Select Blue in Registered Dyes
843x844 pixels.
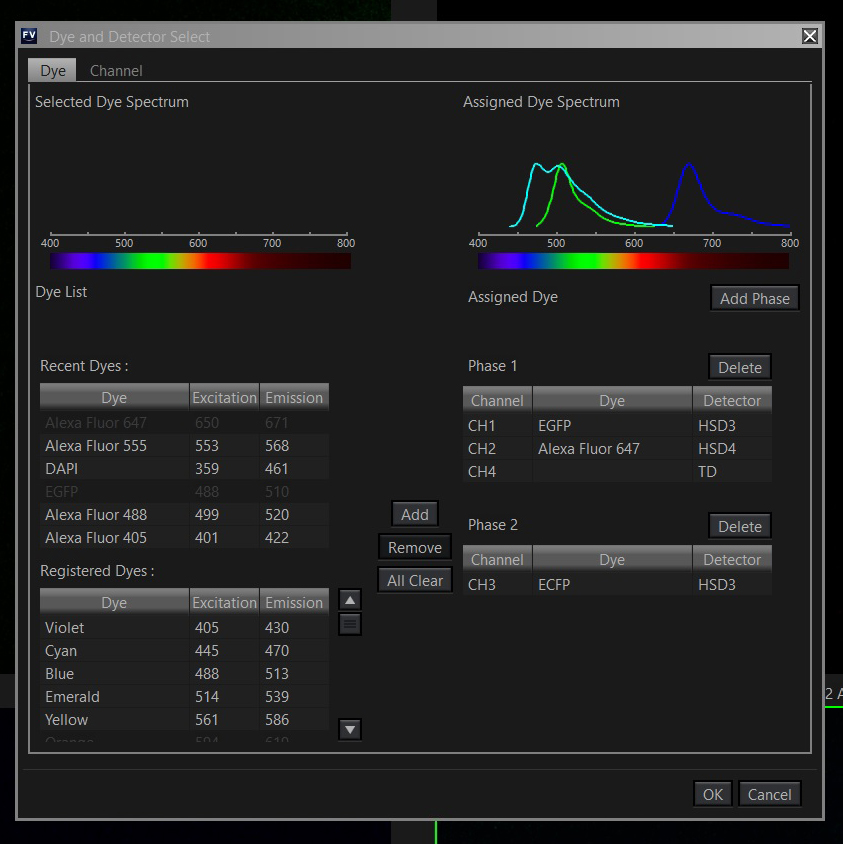(184, 674)
